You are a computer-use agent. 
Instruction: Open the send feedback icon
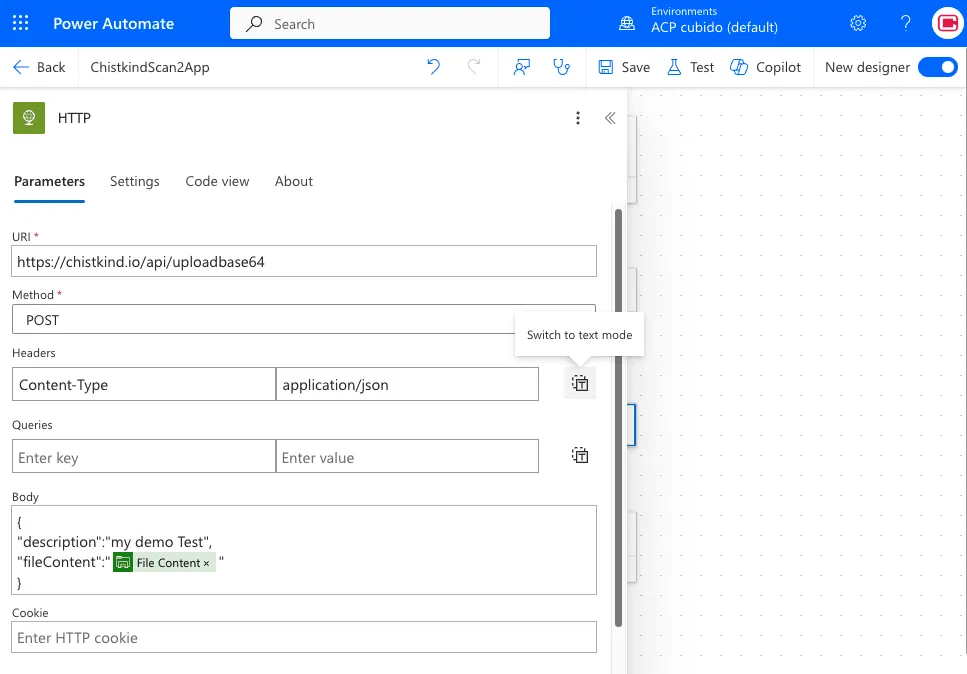(521, 66)
